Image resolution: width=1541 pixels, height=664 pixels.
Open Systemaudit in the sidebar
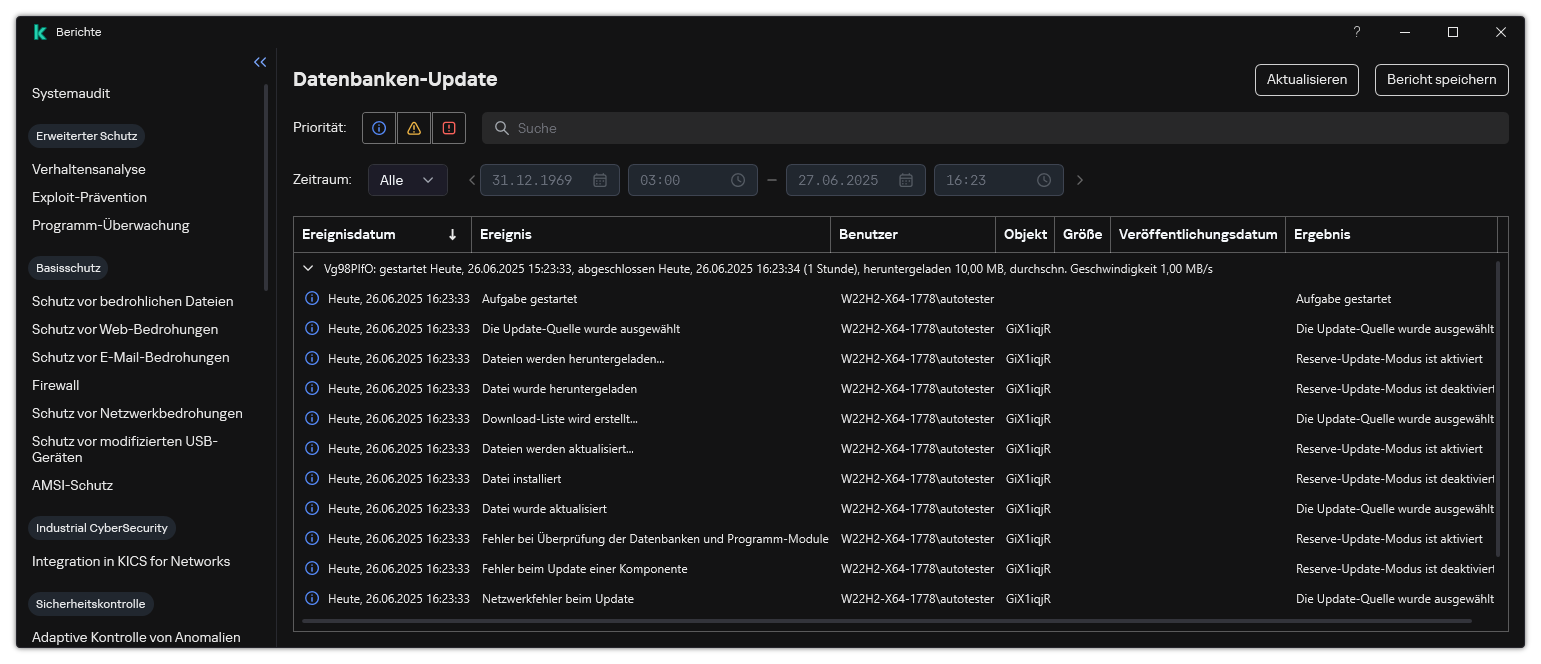pos(71,93)
